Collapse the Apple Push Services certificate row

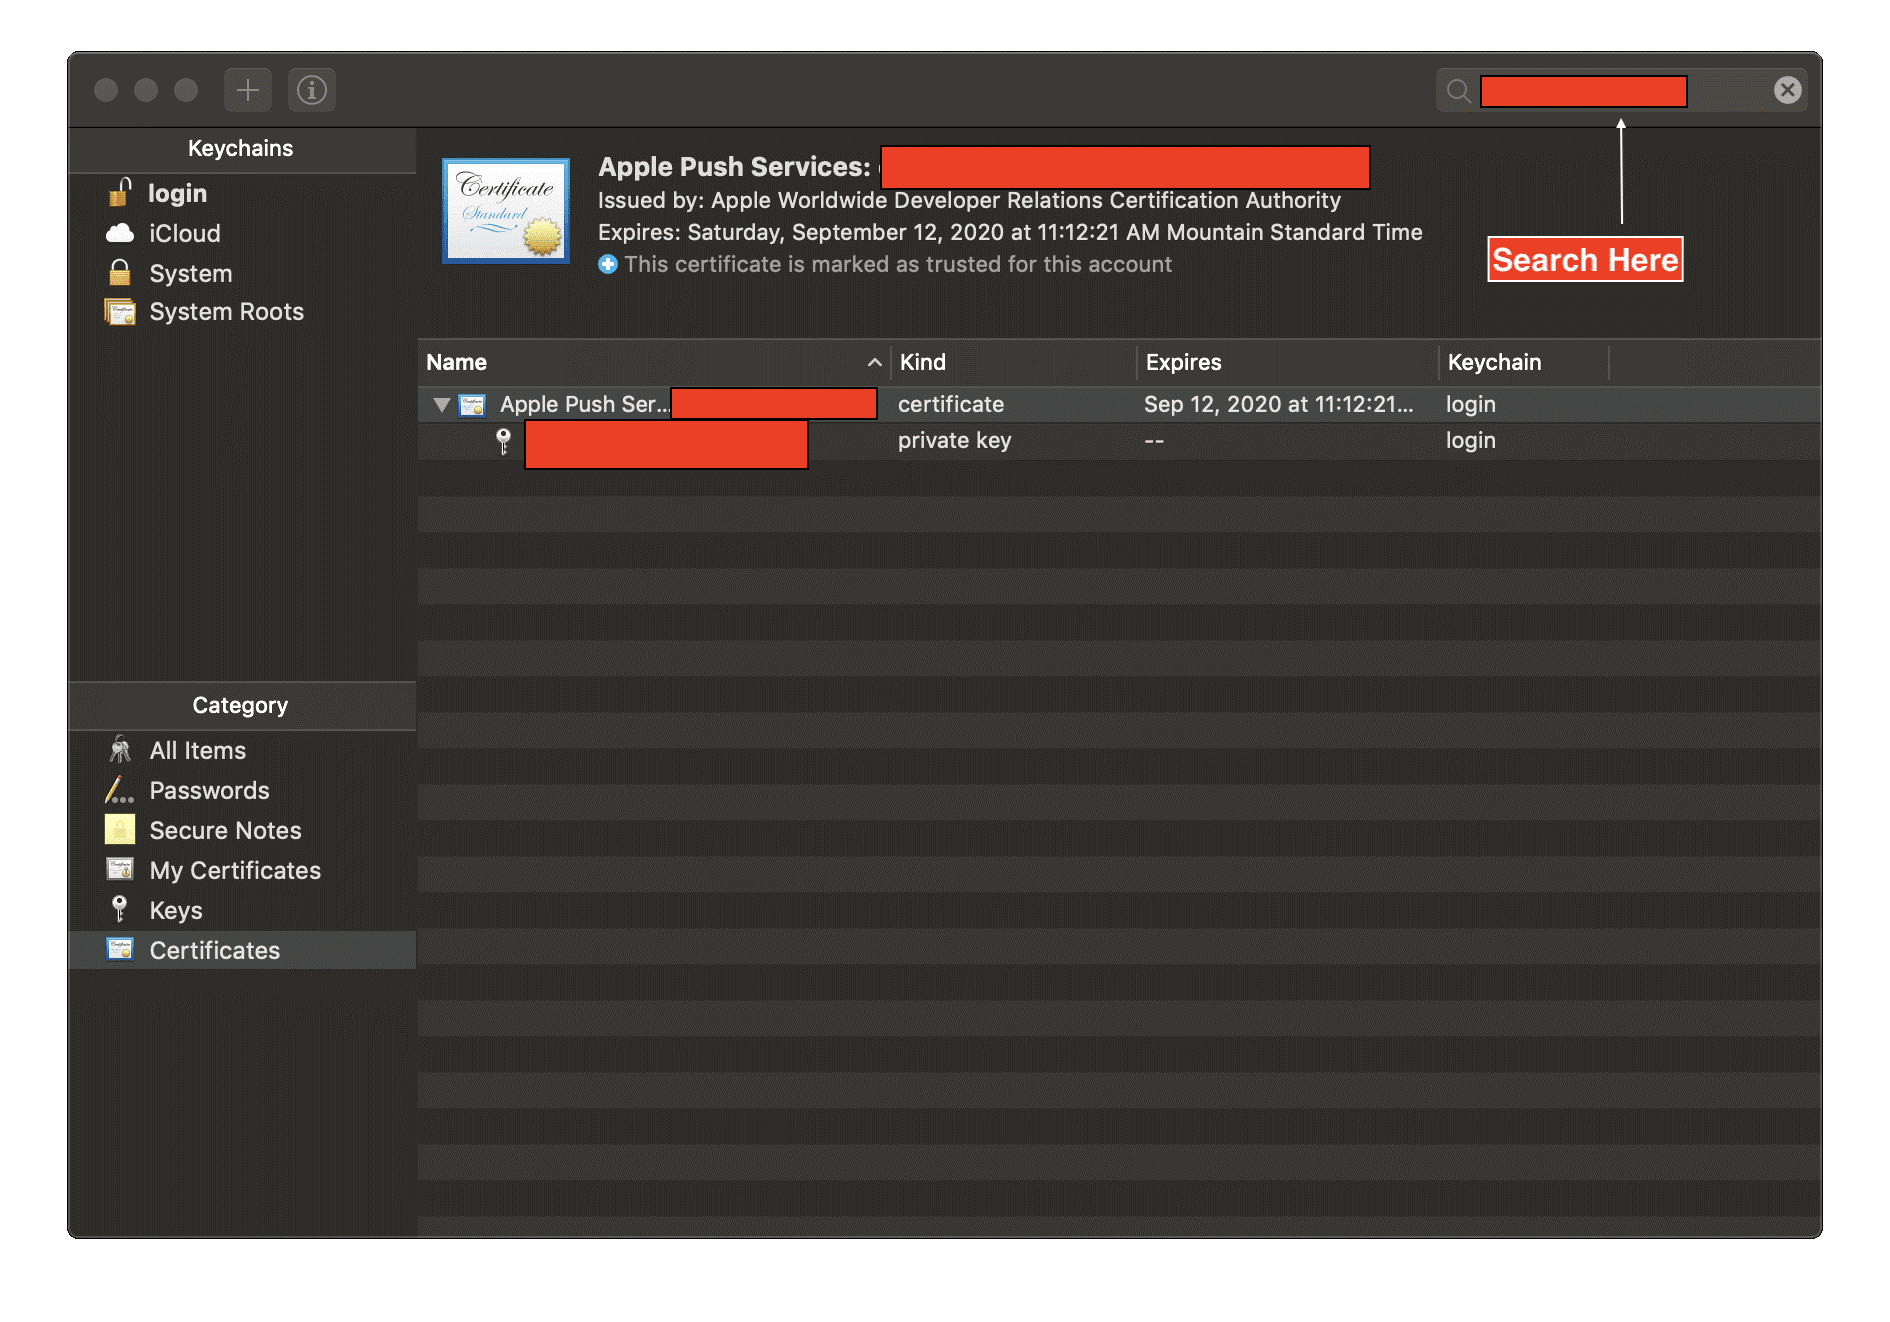(440, 404)
